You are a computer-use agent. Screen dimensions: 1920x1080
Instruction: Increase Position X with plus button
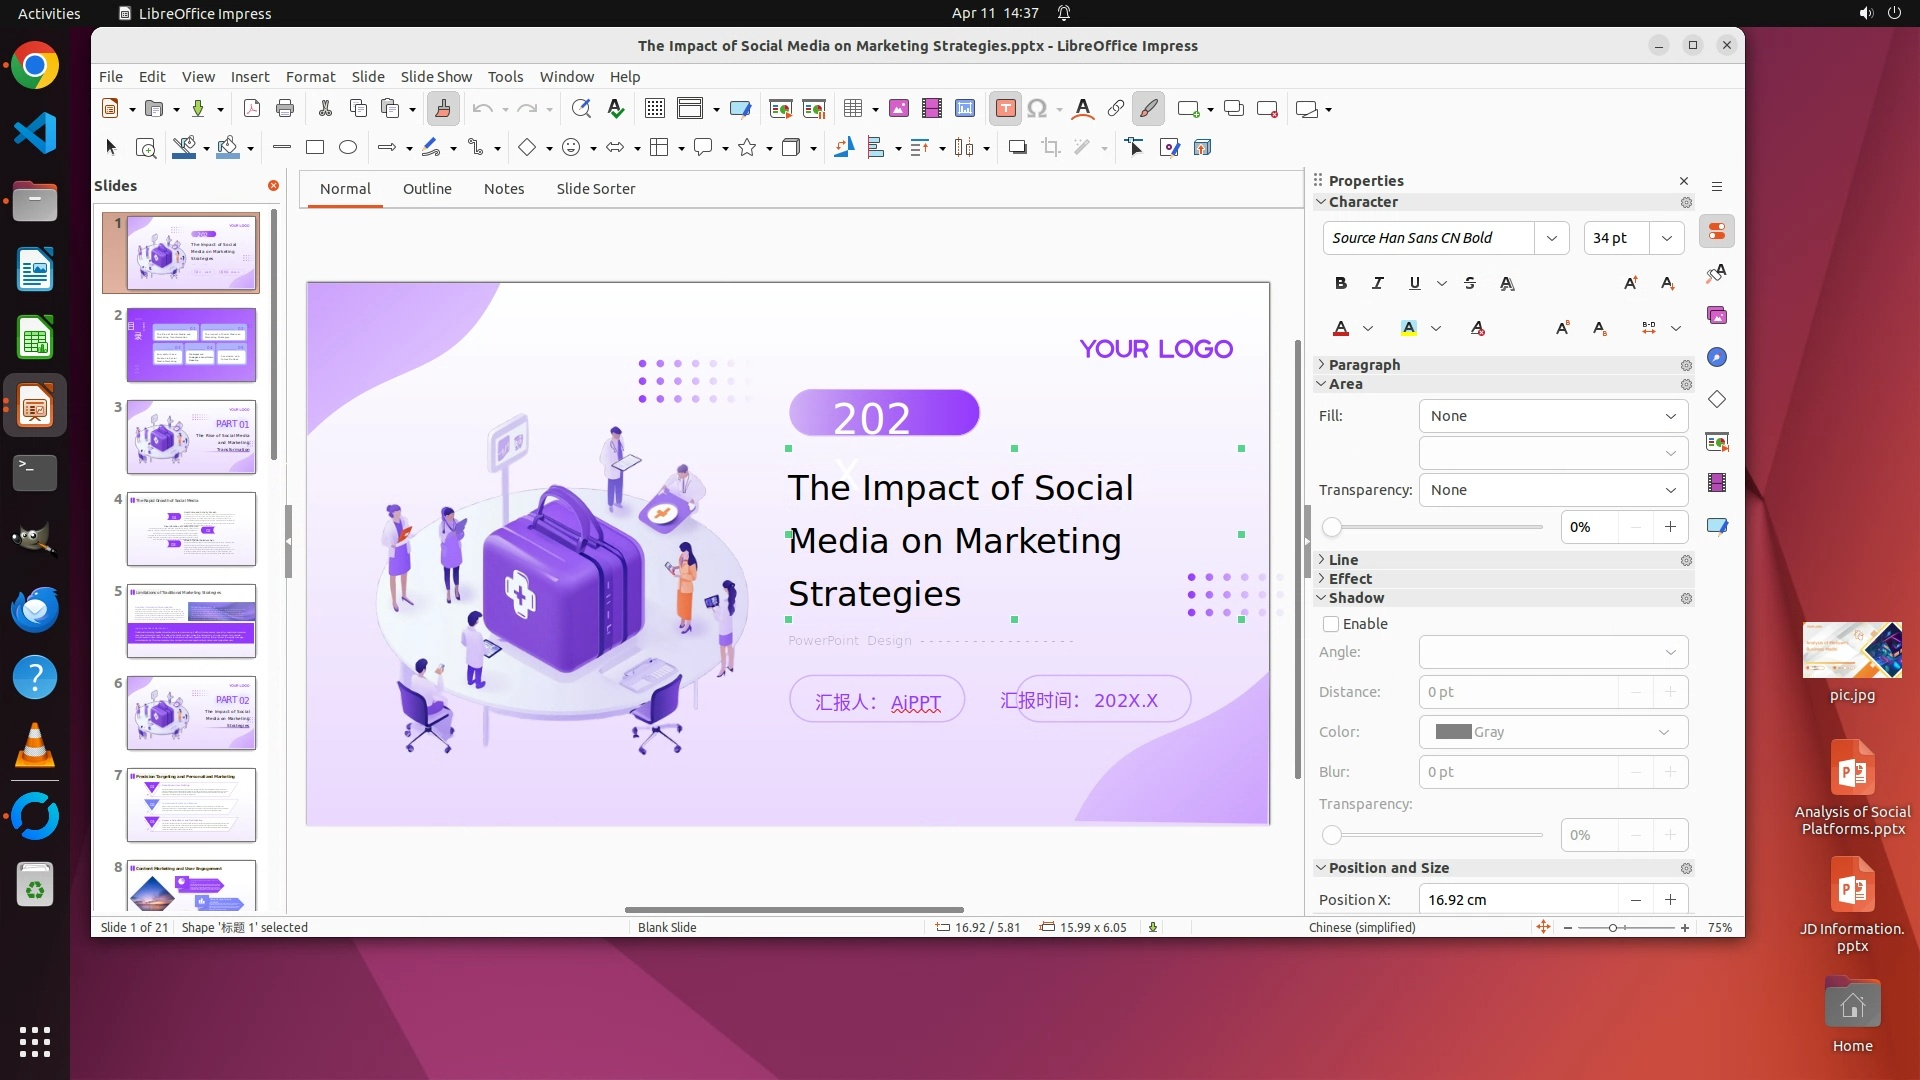(x=1670, y=900)
